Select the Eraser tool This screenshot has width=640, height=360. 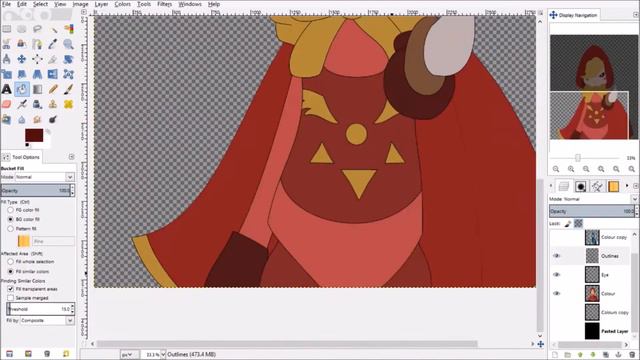(7, 104)
